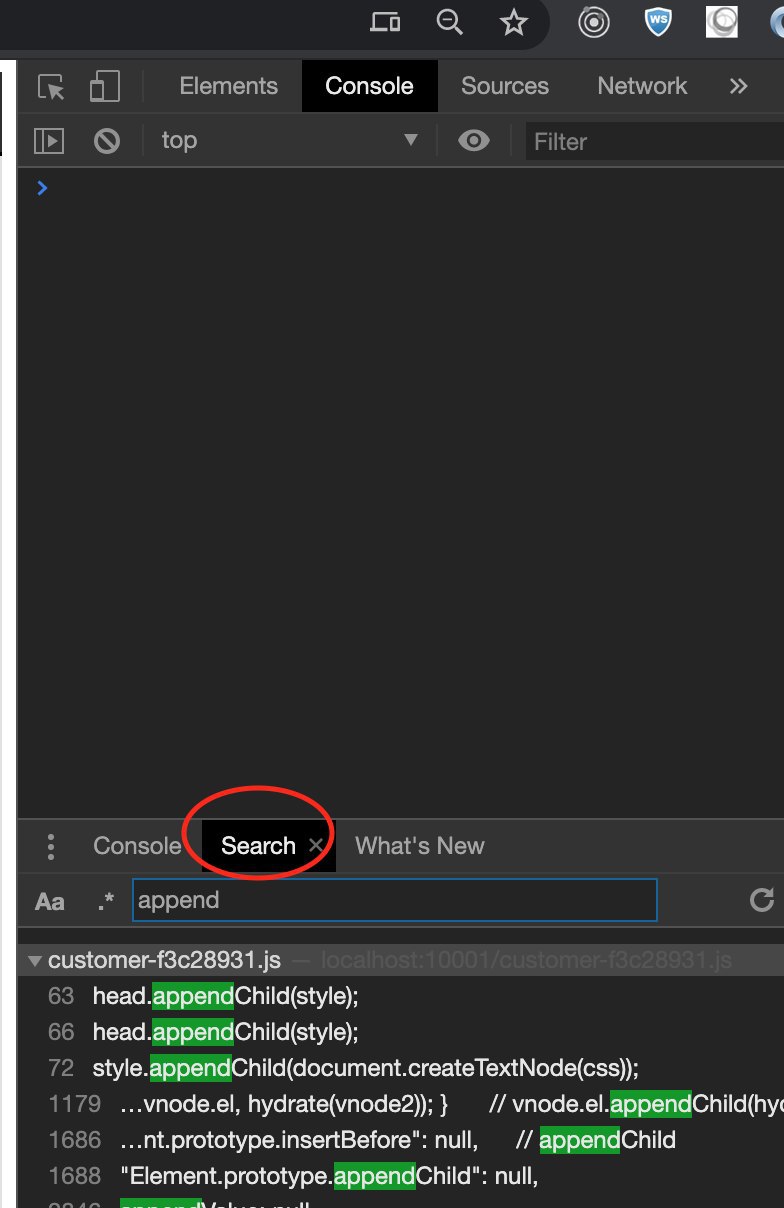Open the What's New drawer tab
The image size is (784, 1208).
click(420, 846)
